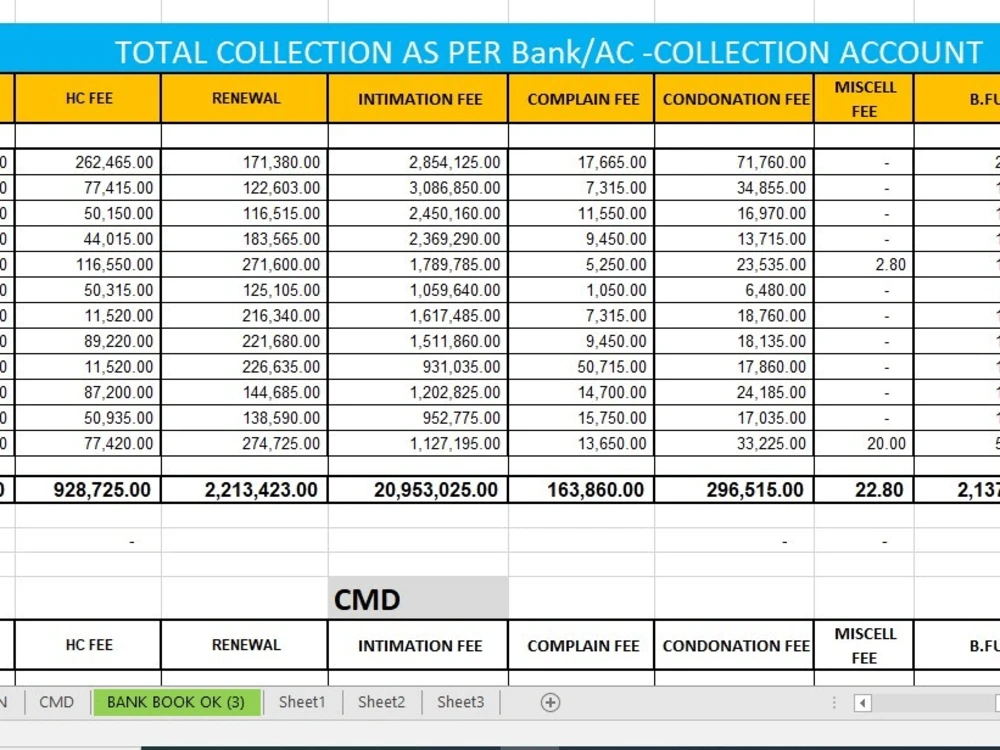Select condonation fee value 34,855.00
The image size is (1000, 750).
735,188
